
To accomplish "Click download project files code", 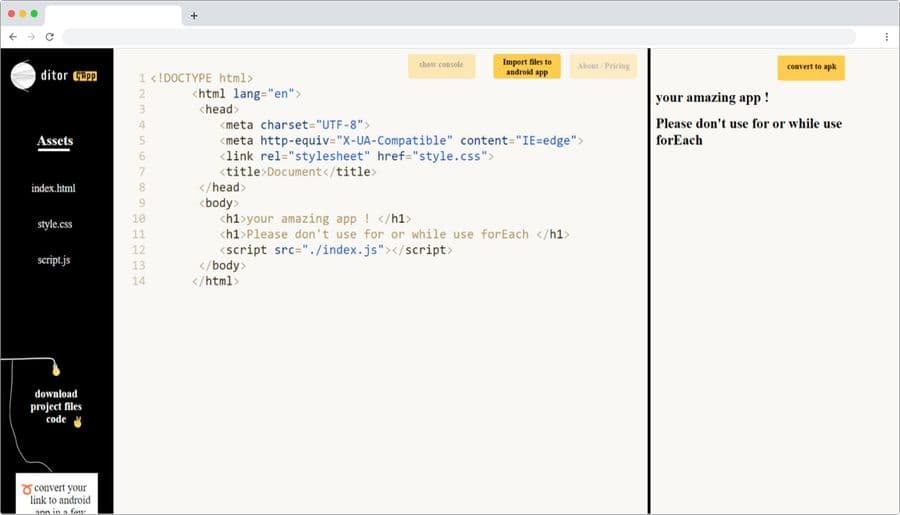I will click(x=56, y=406).
